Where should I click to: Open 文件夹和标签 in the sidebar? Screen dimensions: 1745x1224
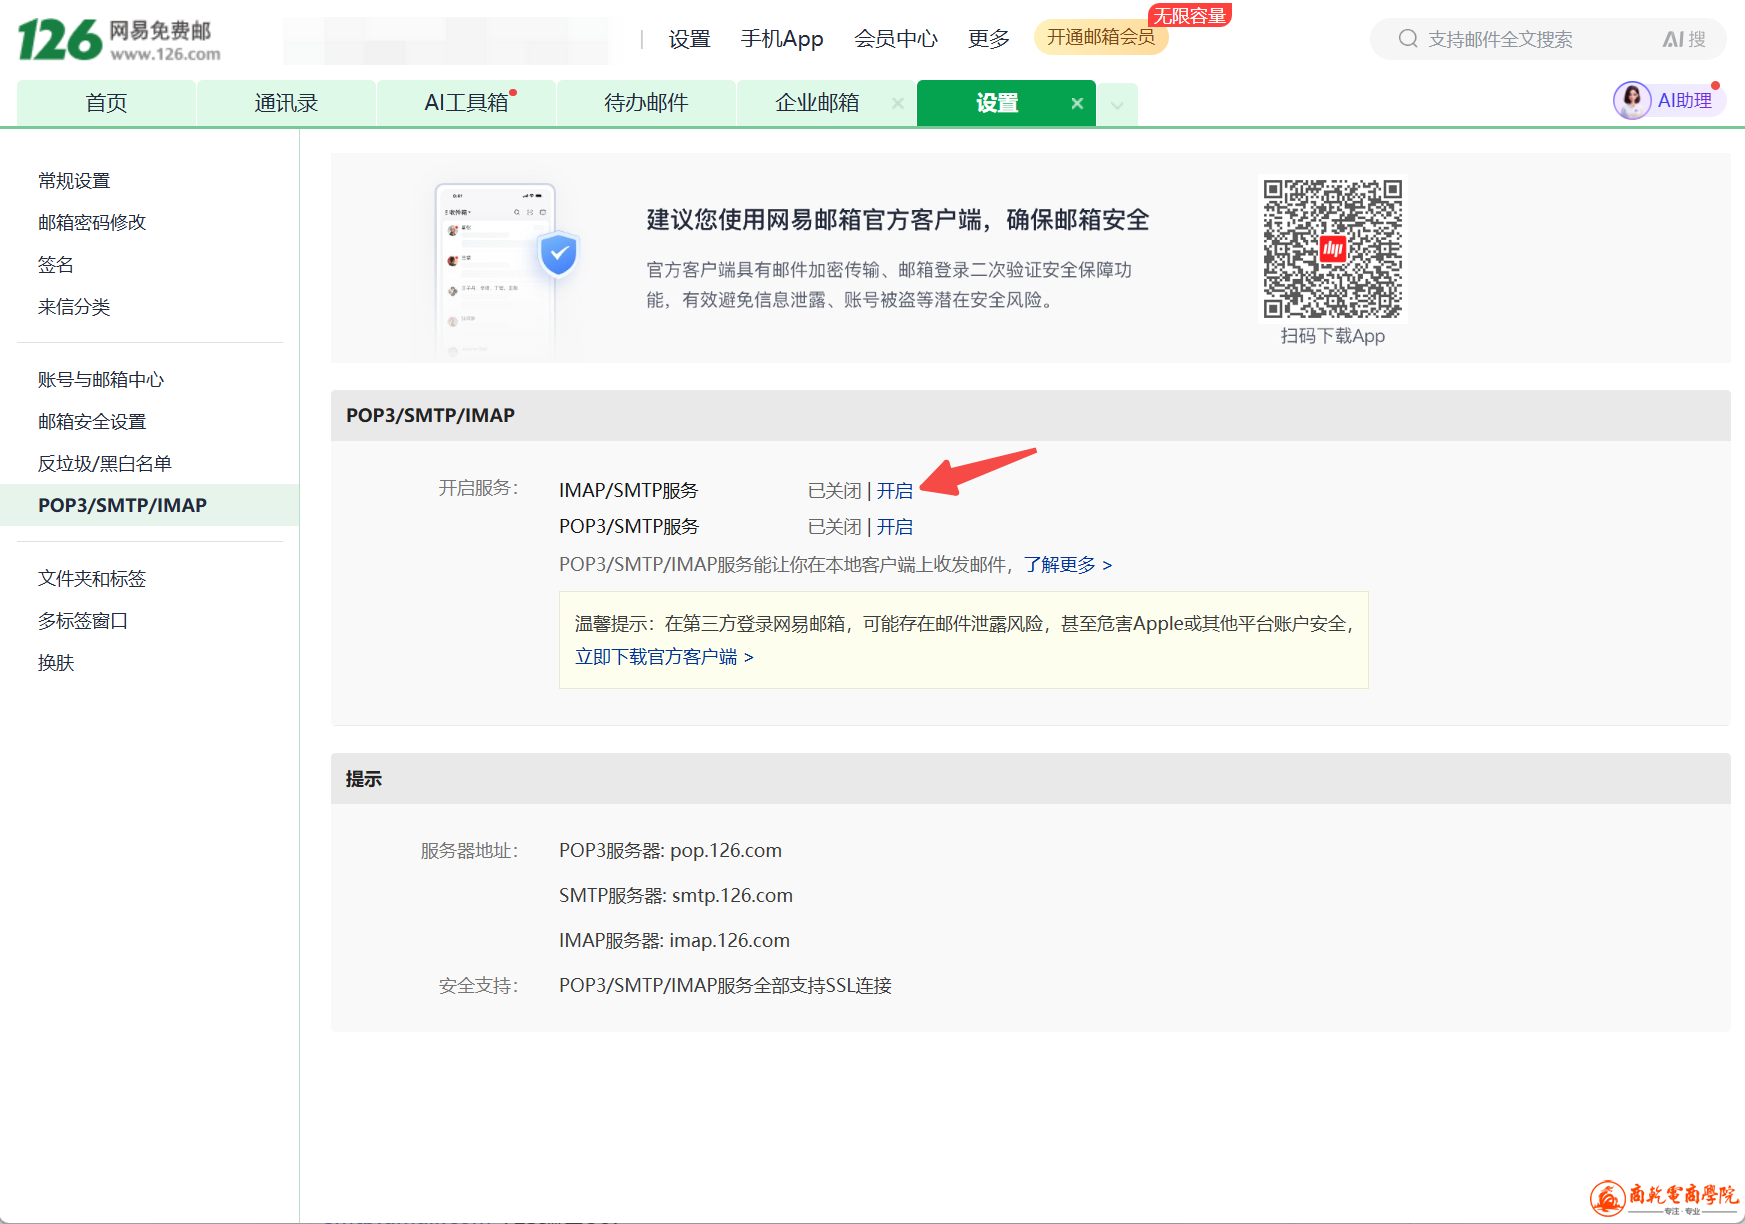(x=92, y=579)
